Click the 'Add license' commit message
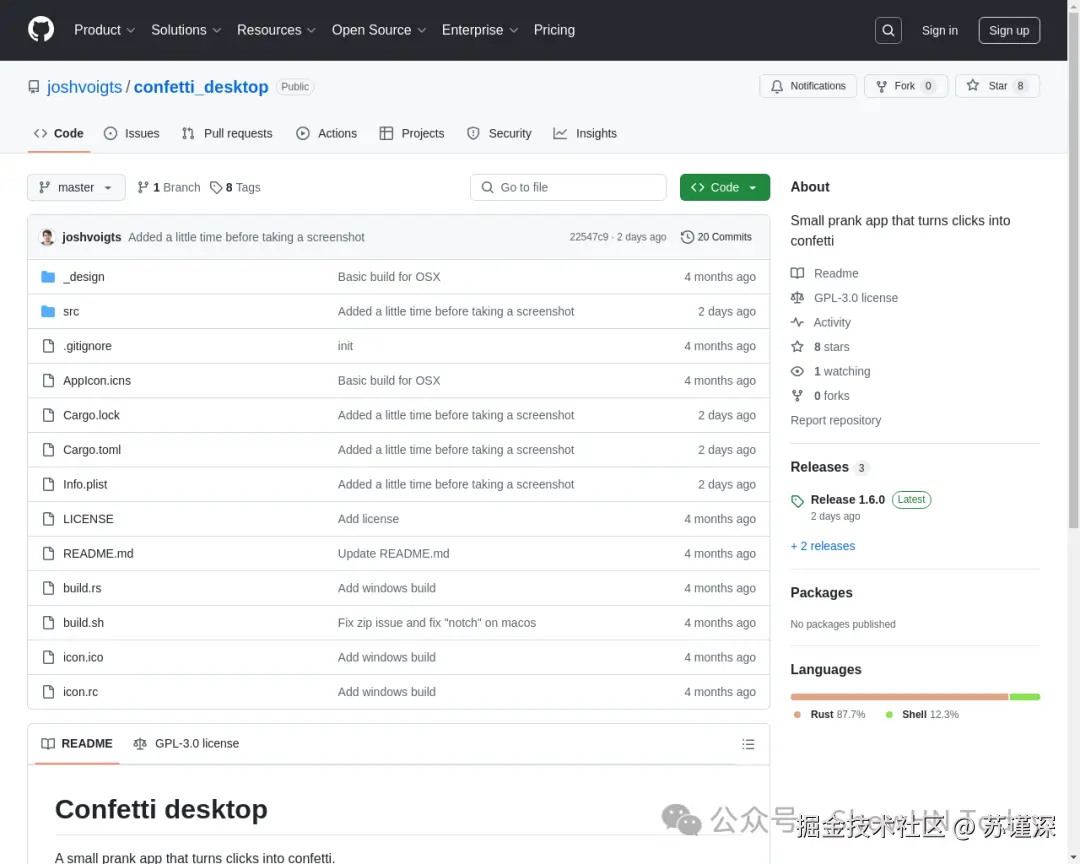1080x864 pixels. point(368,519)
